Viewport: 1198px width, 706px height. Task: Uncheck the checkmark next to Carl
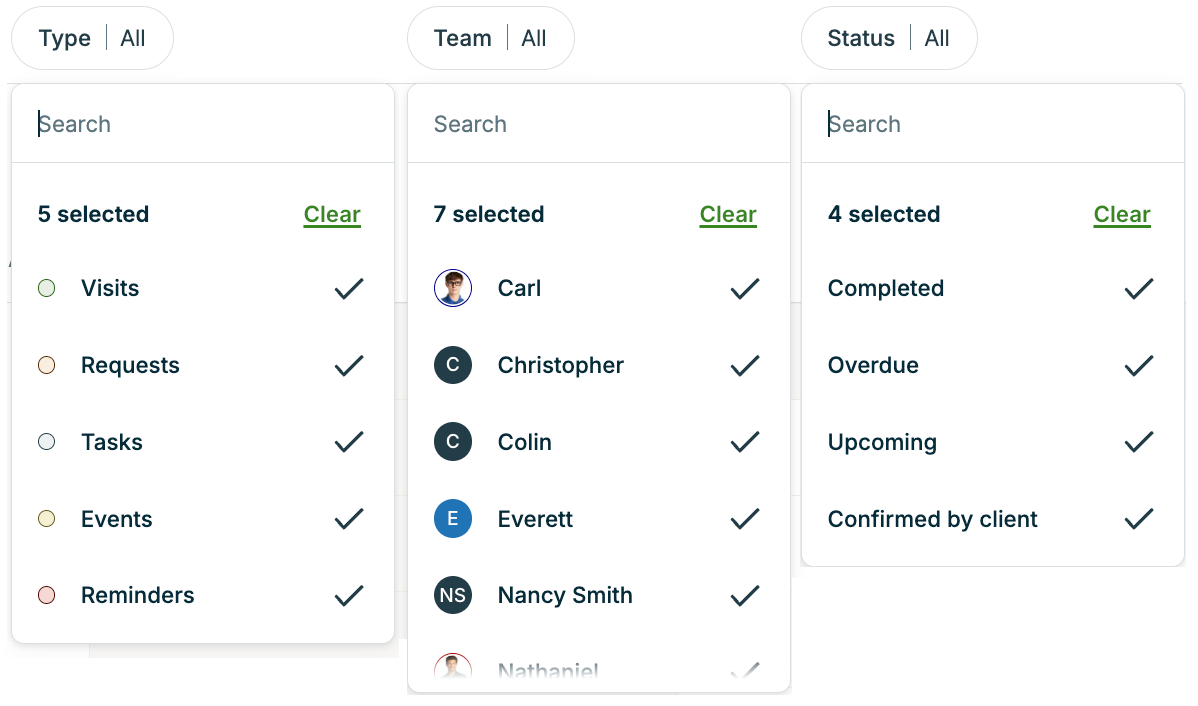[744, 289]
